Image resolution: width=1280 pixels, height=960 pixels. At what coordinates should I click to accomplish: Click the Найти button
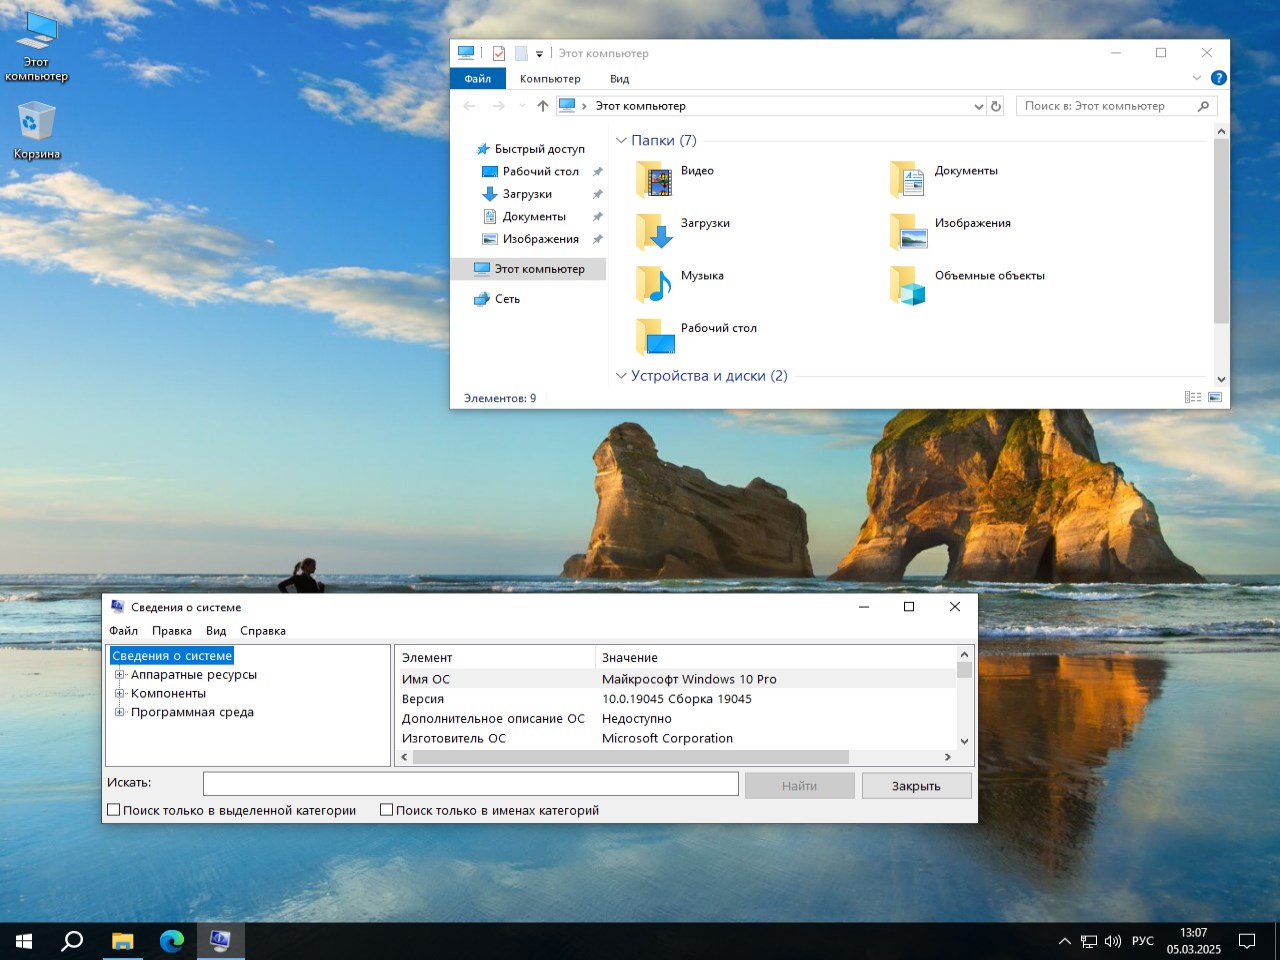[799, 786]
